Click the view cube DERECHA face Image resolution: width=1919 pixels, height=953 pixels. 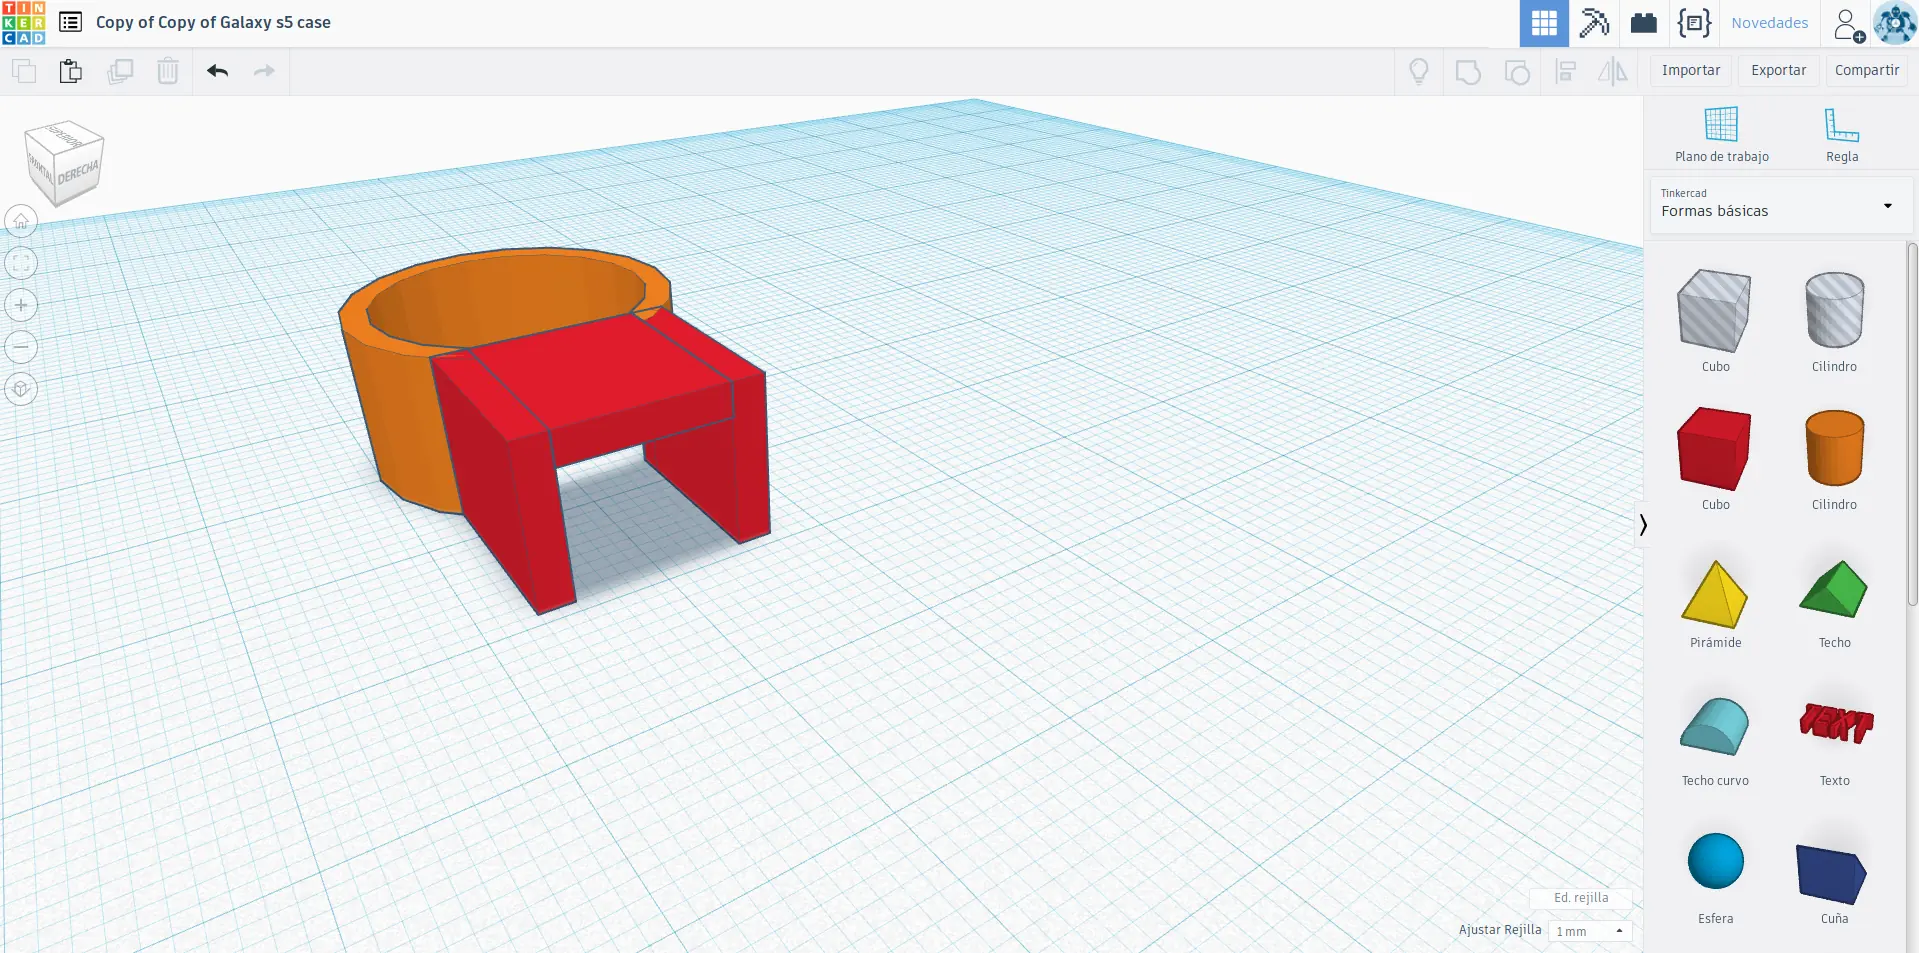click(x=77, y=173)
